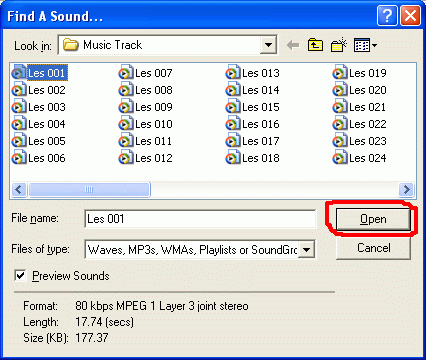Select the Les 005 file icon
Image resolution: width=426 pixels, height=360 pixels.
[x=19, y=141]
